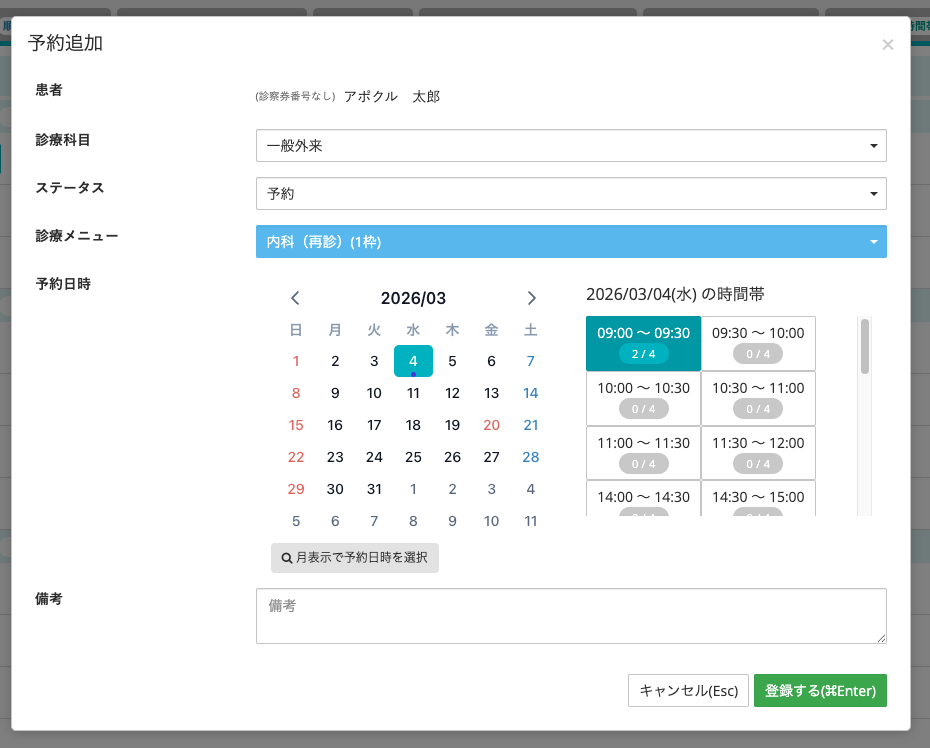Viewport: 930px width, 748px height.
Task: Select March 20 in the calendar
Action: (x=491, y=425)
